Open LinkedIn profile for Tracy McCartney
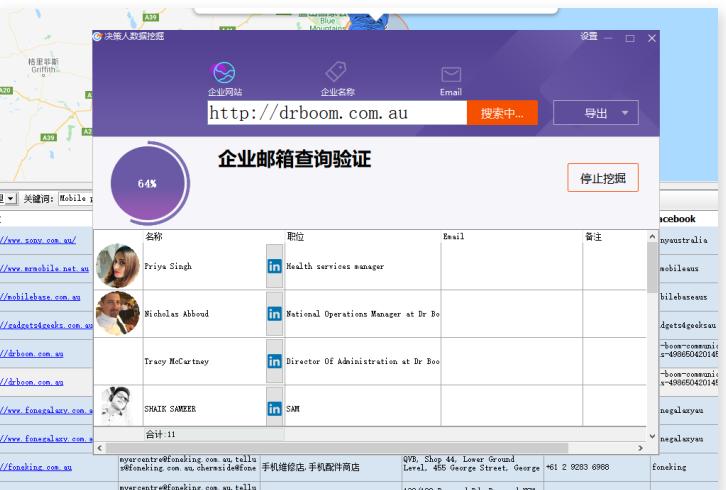The image size is (726, 490). tap(274, 361)
